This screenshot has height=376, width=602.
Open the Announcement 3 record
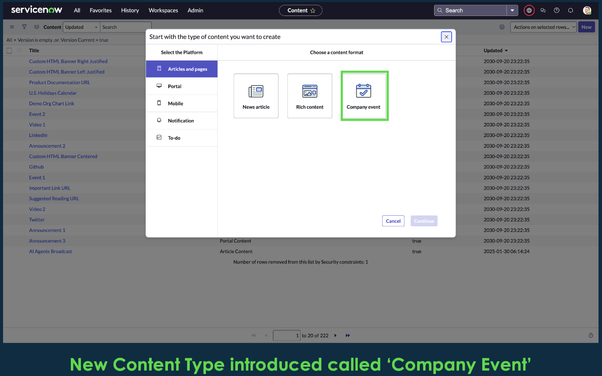pyautogui.click(x=47, y=241)
